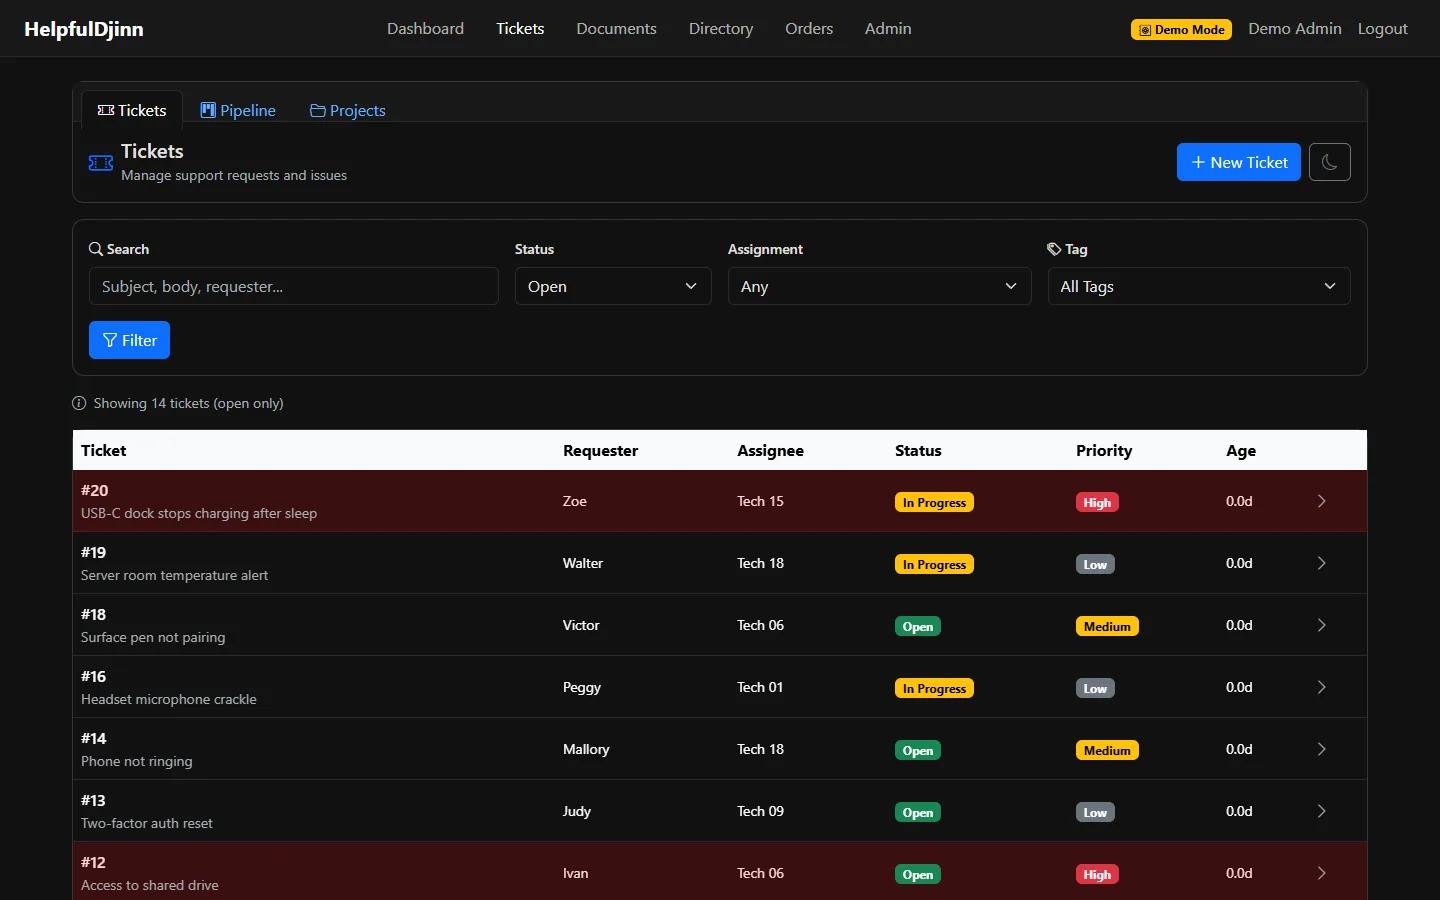Select the Tickets sub-tab
The height and width of the screenshot is (900, 1440).
click(x=132, y=110)
